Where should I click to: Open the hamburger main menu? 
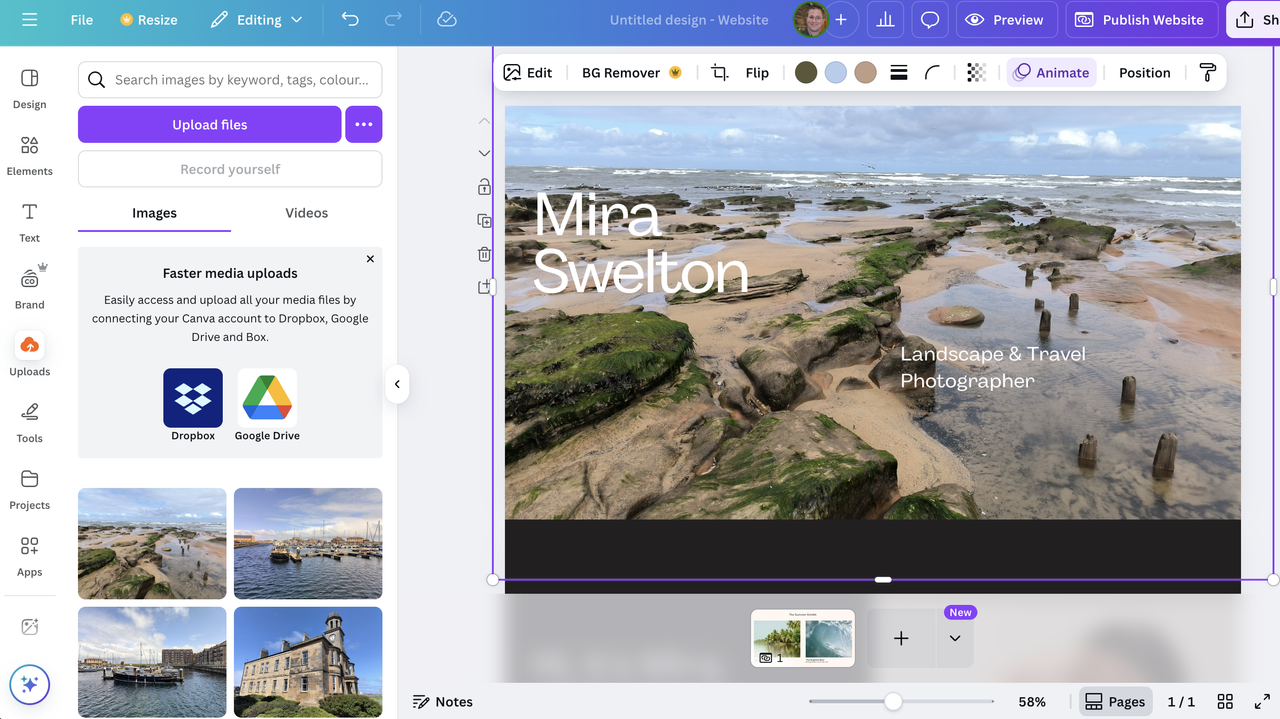coord(30,20)
